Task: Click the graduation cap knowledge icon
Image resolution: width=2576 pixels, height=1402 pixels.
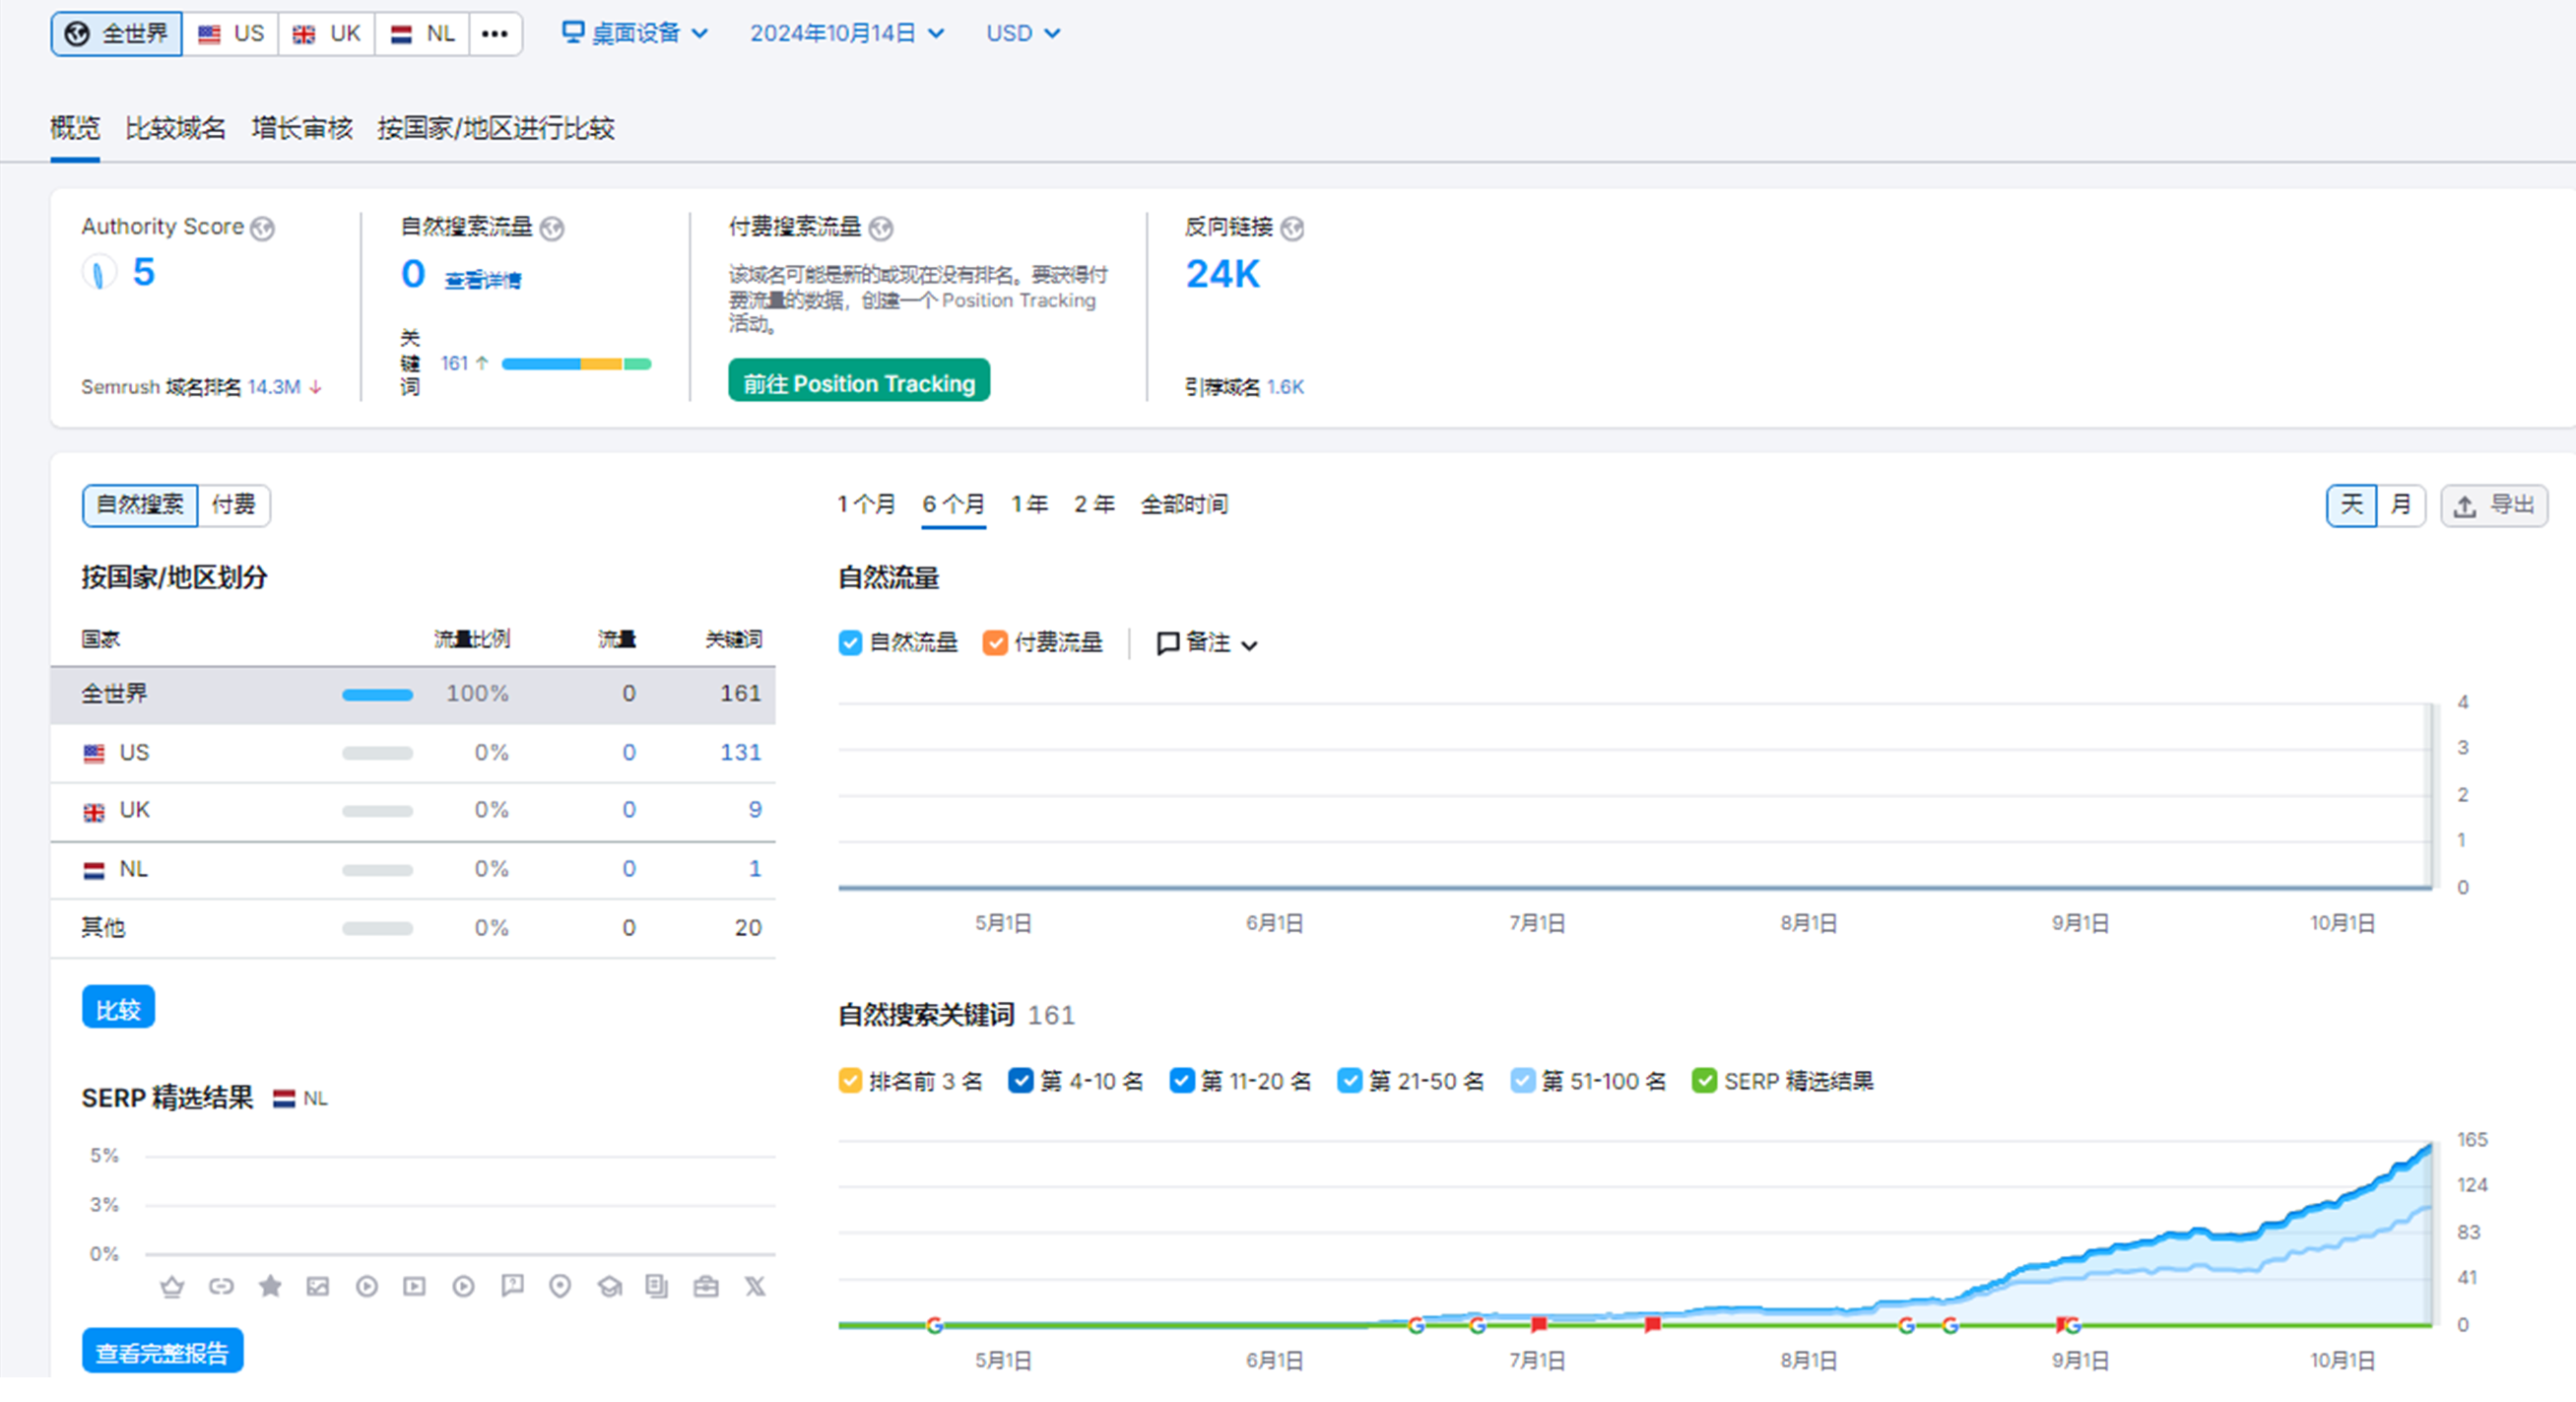Action: (609, 1287)
